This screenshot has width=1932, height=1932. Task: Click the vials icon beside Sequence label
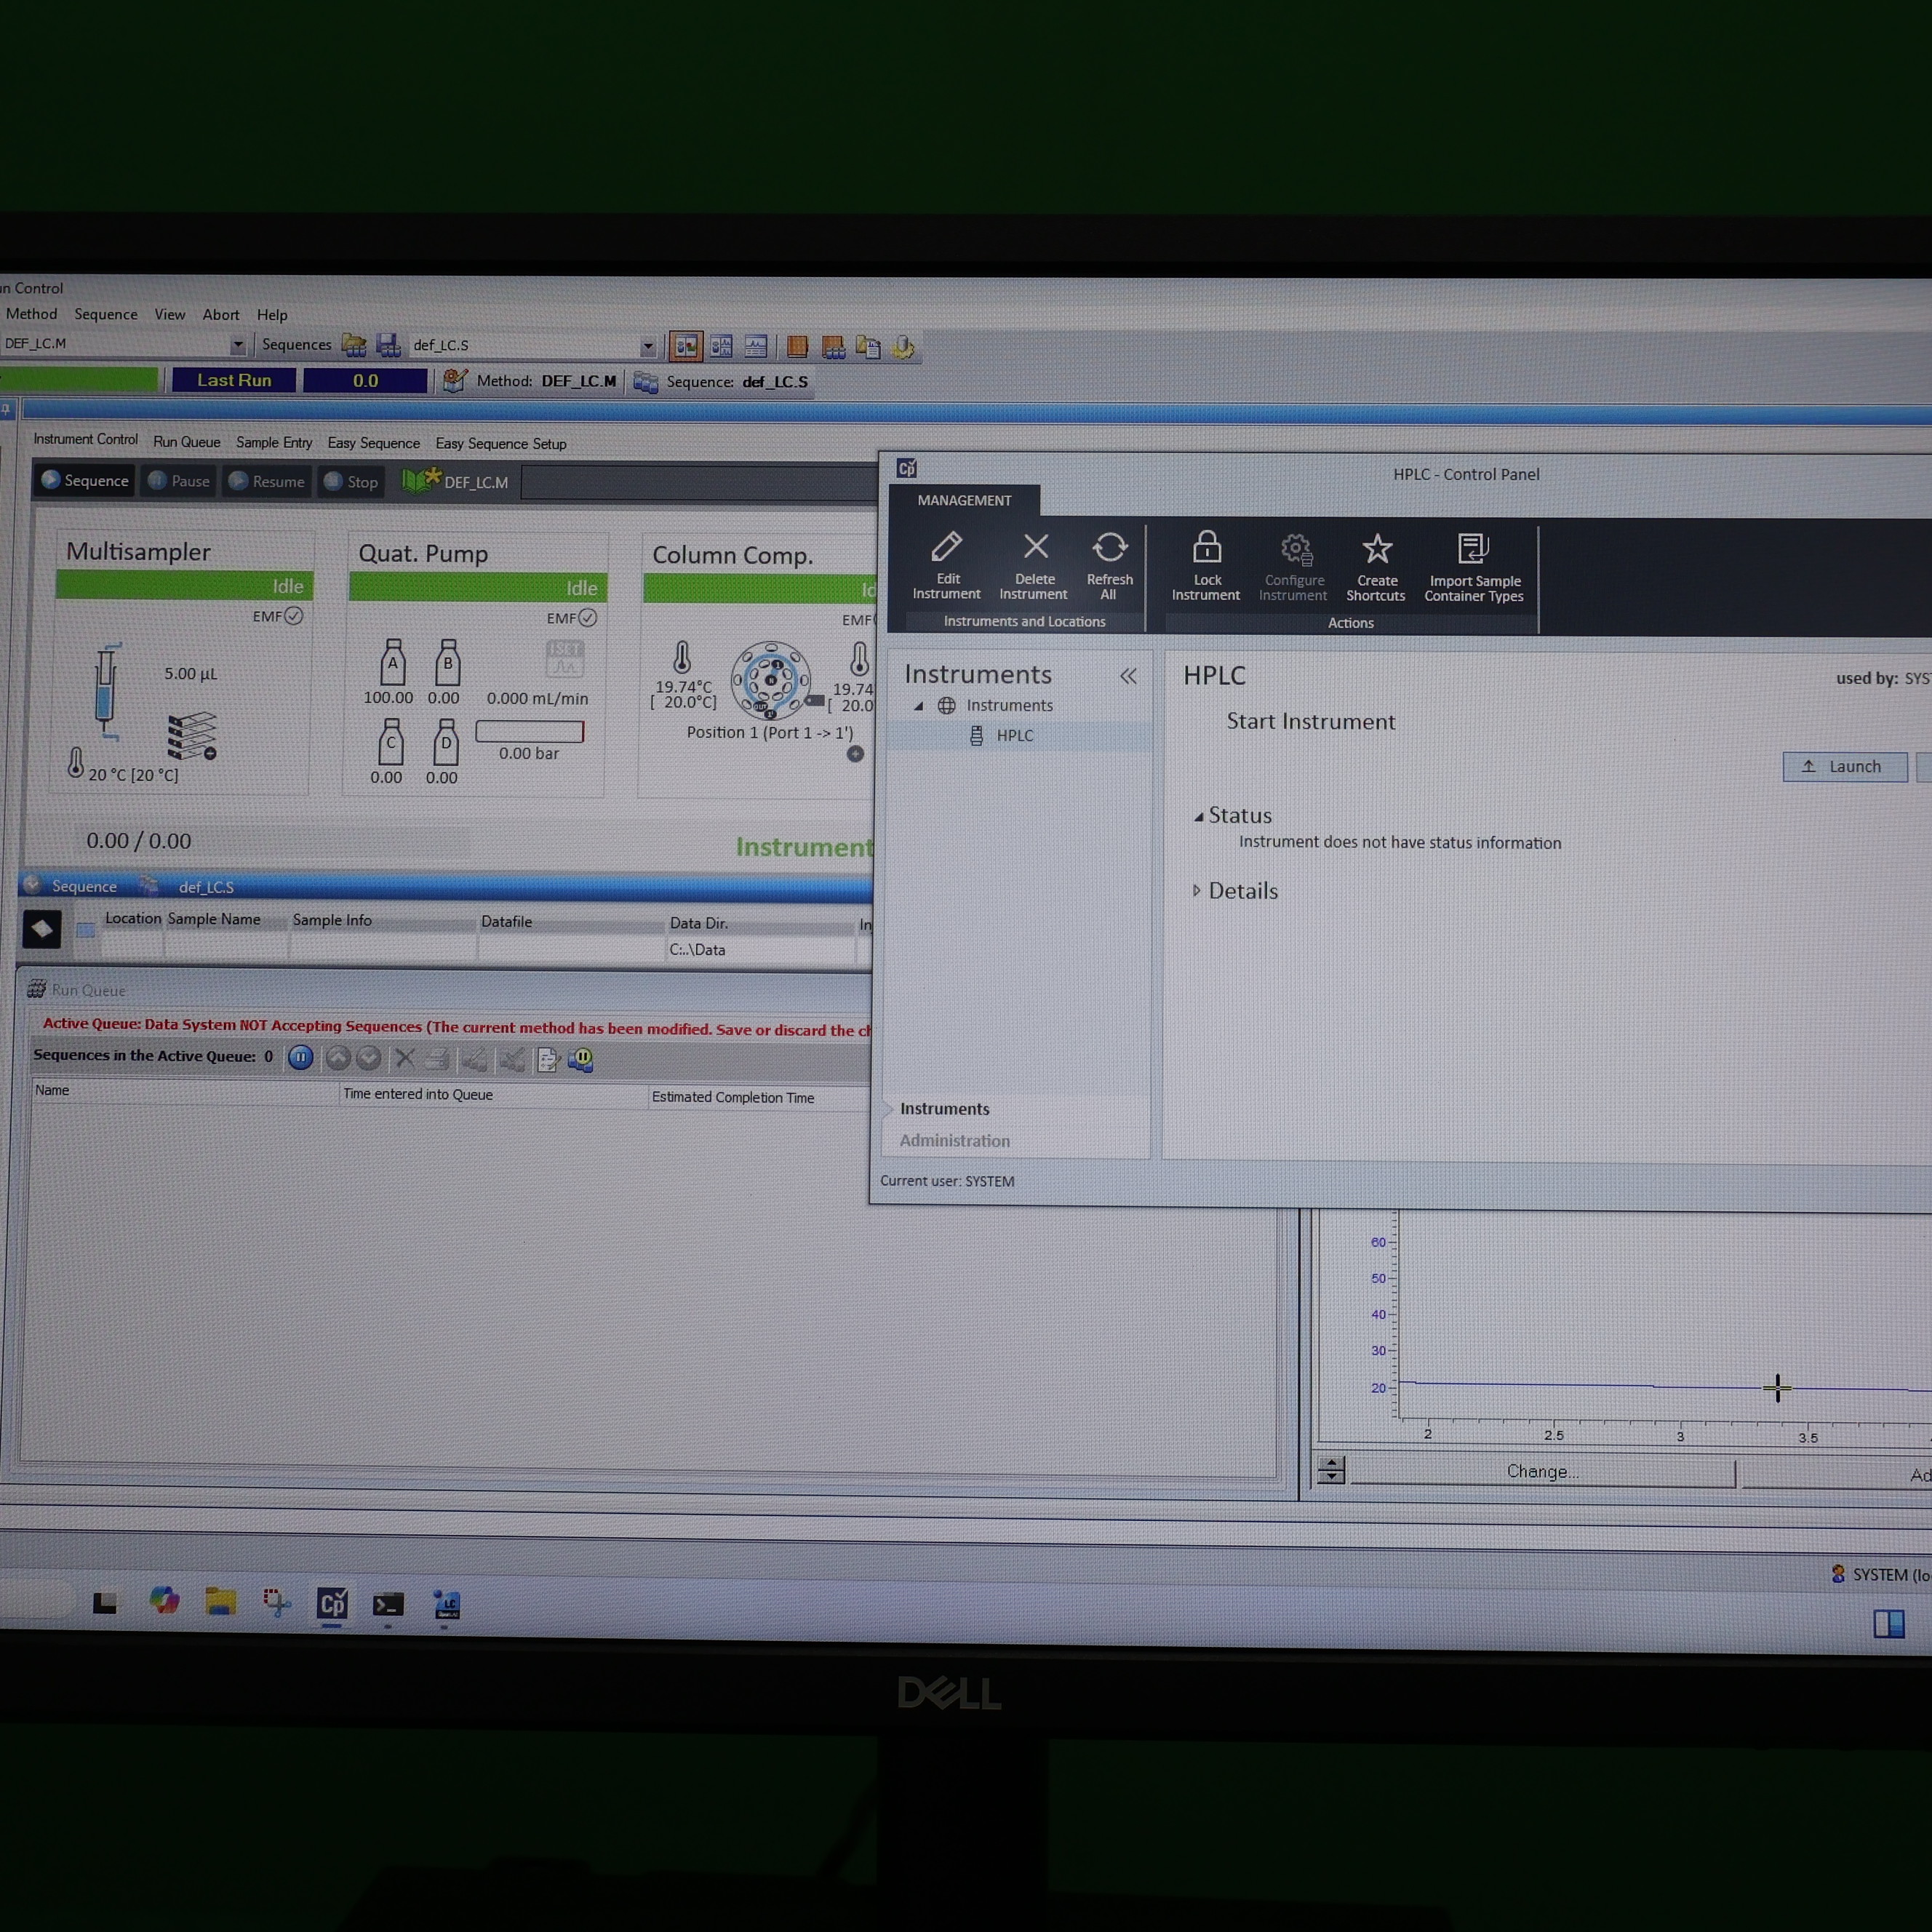[646, 382]
